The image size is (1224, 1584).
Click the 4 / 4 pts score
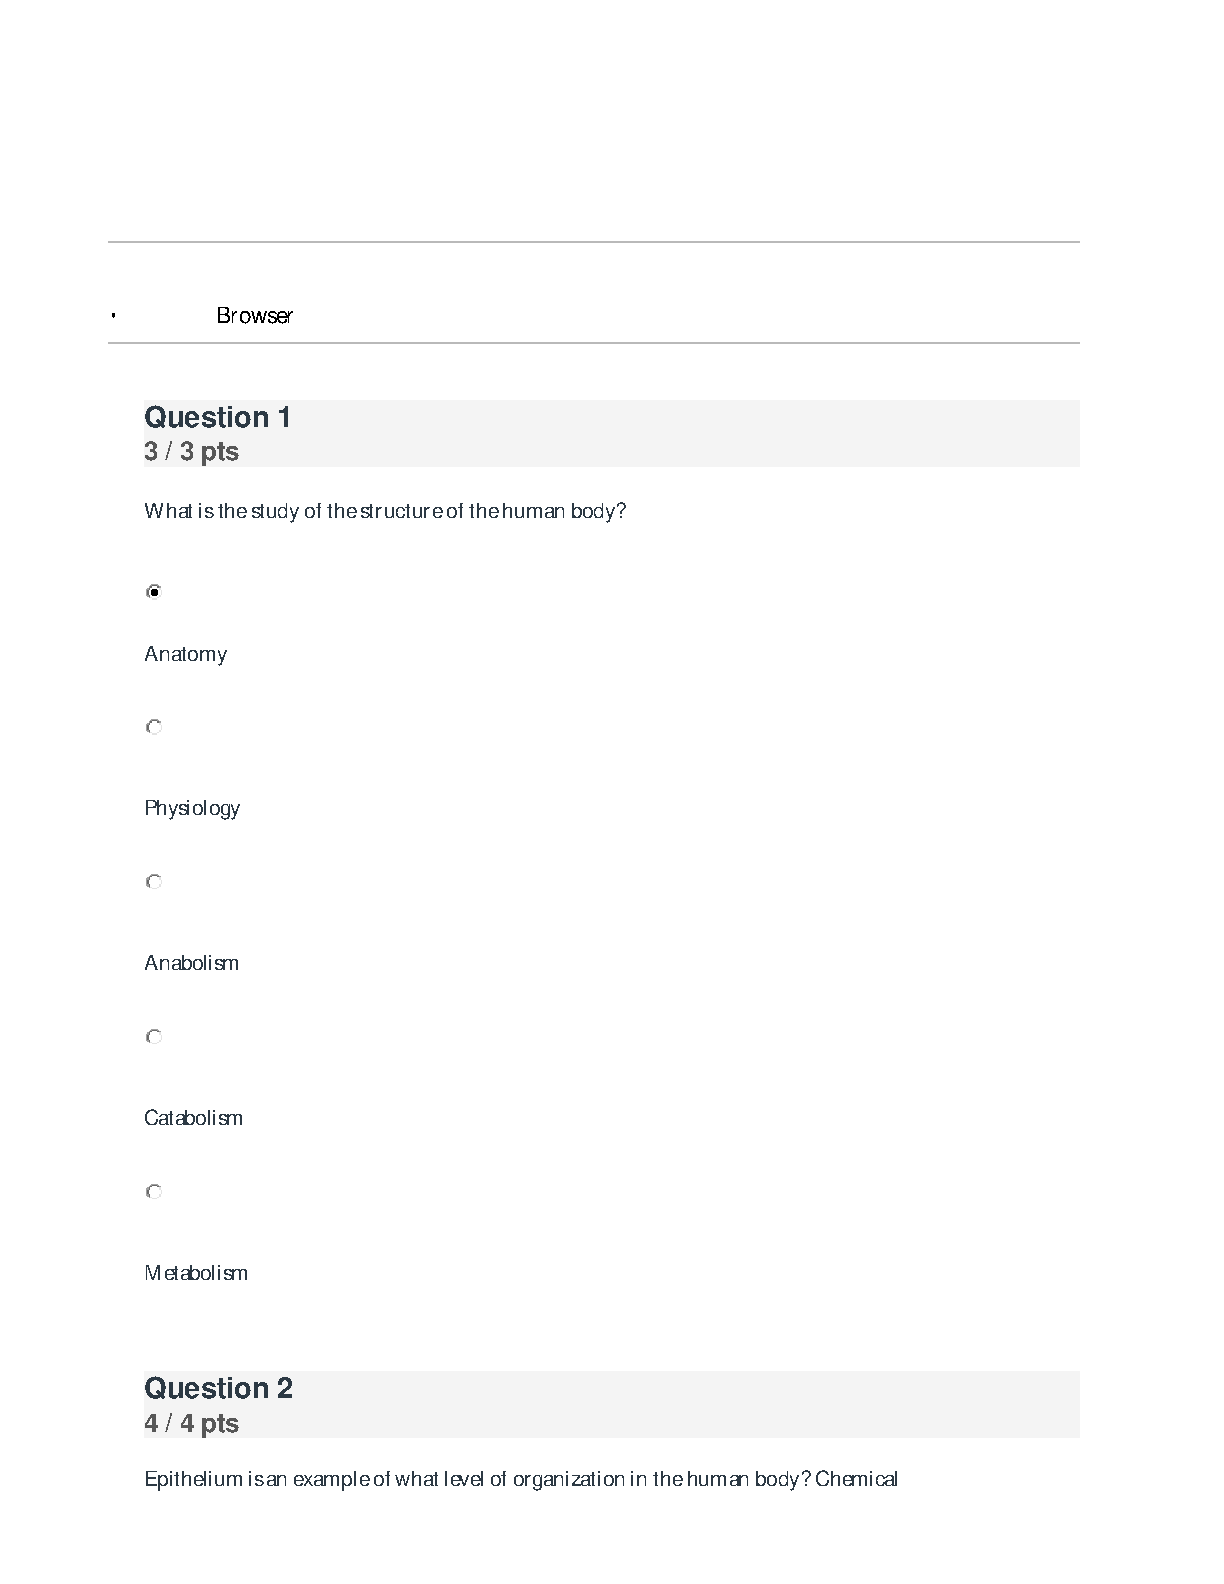click(192, 1423)
